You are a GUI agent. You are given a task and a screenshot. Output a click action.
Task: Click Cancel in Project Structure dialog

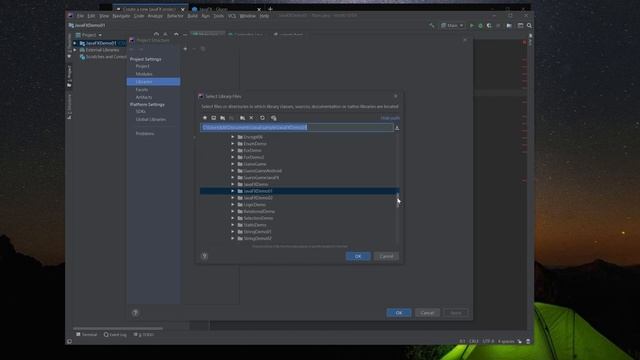click(x=427, y=313)
